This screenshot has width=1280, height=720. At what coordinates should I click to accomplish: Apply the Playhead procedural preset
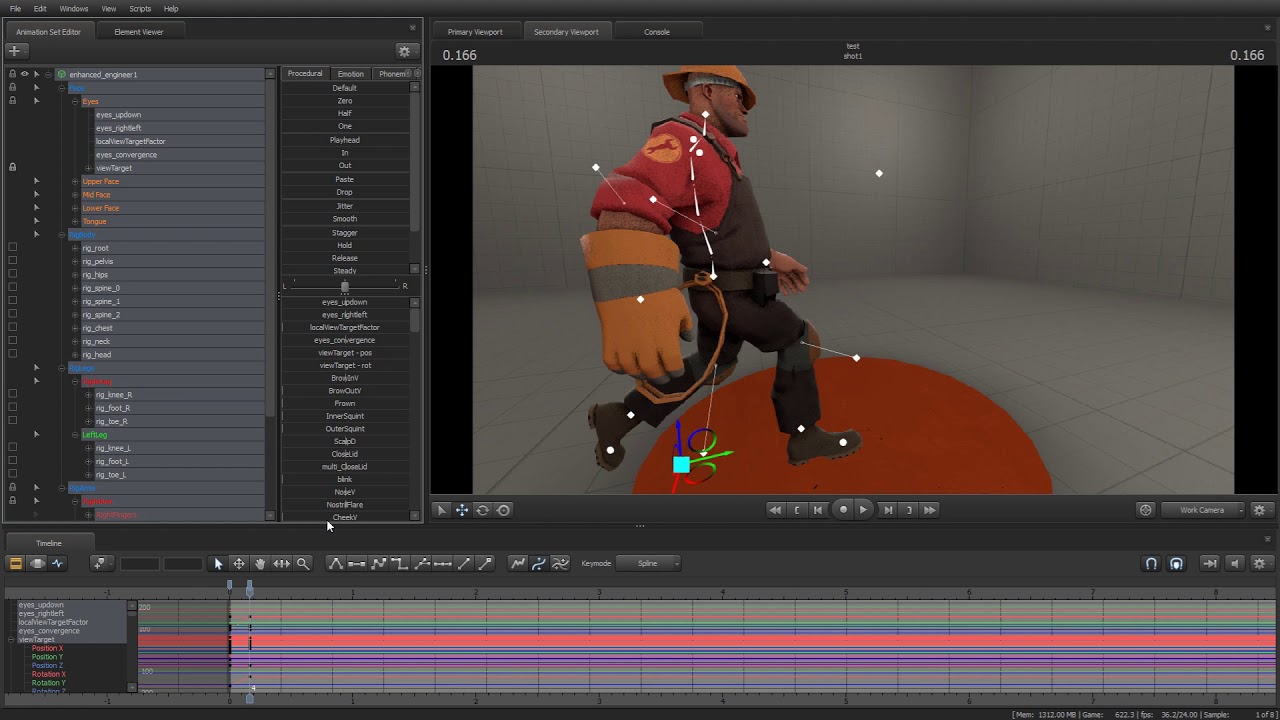[x=345, y=140]
